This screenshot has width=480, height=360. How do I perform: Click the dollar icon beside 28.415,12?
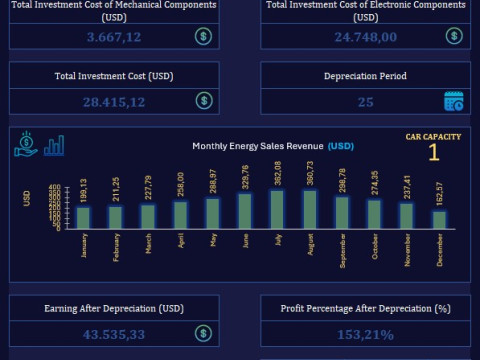pos(204,101)
